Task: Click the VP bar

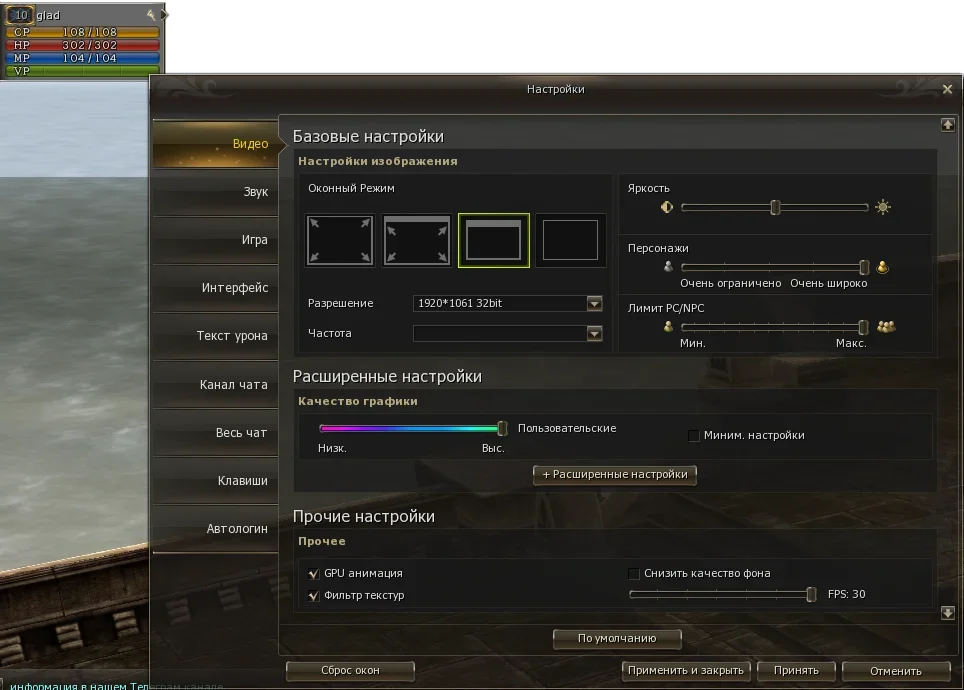Action: 82,71
